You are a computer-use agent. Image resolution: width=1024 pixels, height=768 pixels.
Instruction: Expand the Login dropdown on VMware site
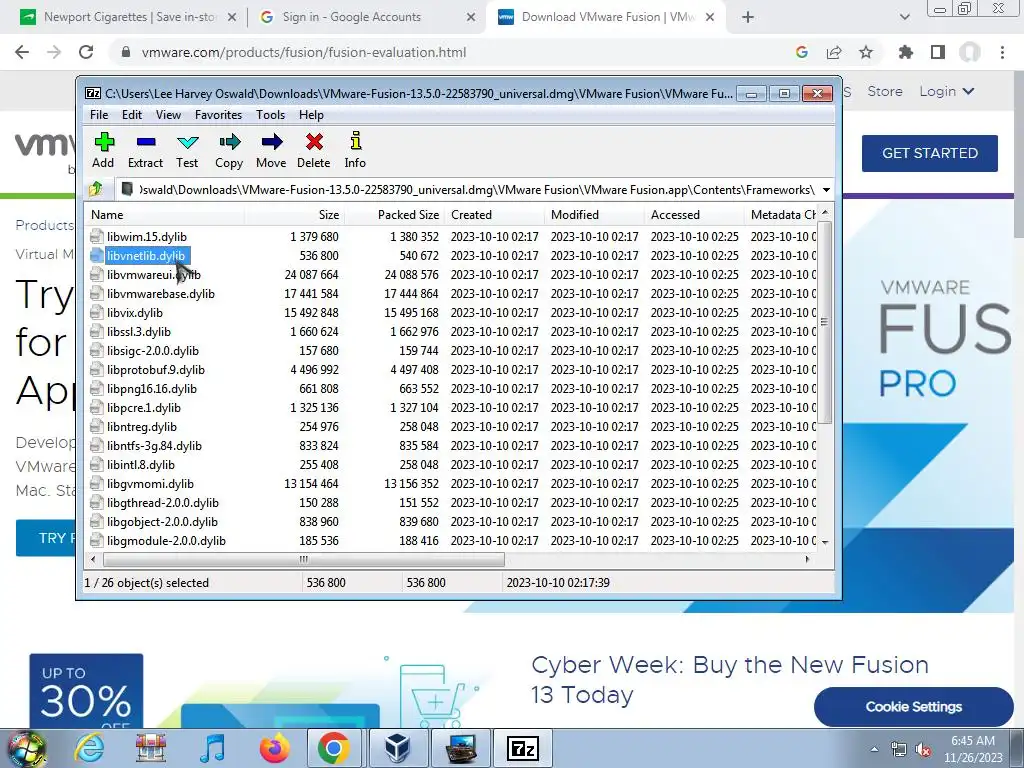click(x=946, y=91)
